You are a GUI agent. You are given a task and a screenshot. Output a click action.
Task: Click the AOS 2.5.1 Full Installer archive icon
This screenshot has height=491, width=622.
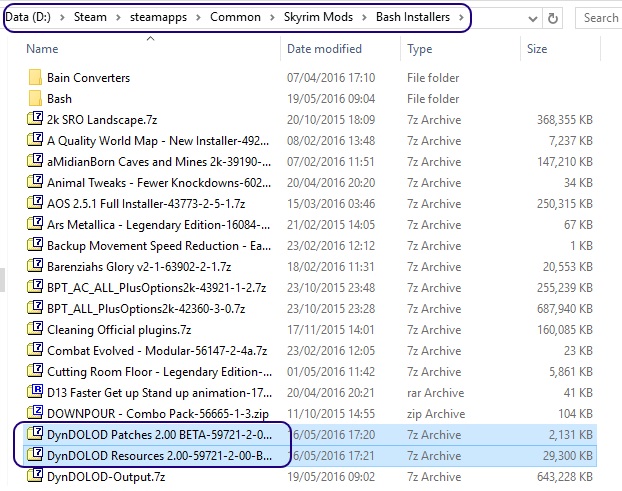click(35, 203)
